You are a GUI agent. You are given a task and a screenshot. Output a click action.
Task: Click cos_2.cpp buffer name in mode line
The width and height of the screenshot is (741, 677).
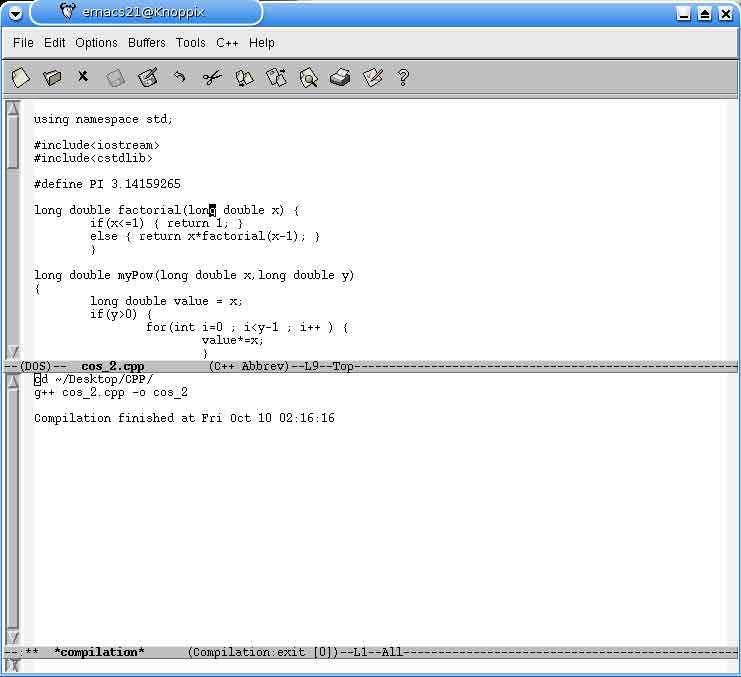[112, 367]
